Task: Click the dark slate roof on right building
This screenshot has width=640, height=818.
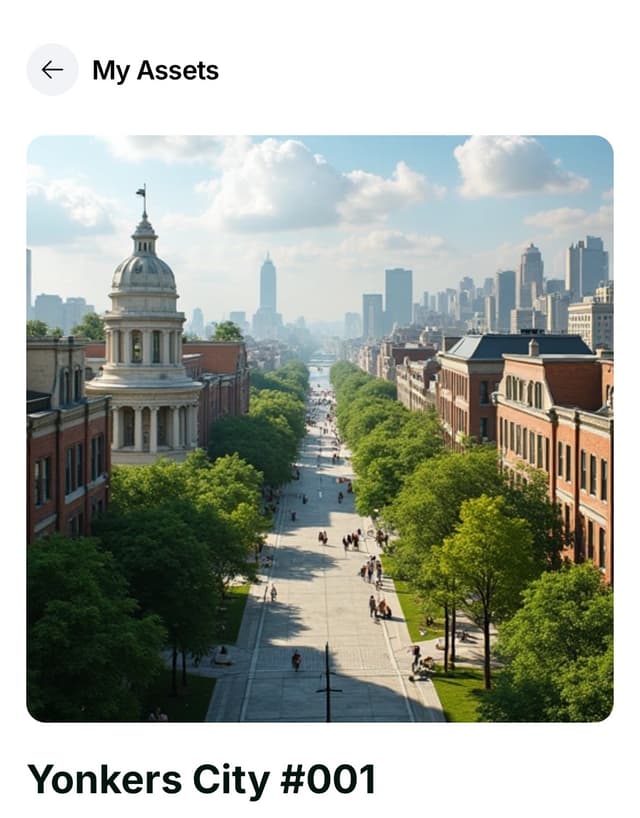Action: point(519,346)
